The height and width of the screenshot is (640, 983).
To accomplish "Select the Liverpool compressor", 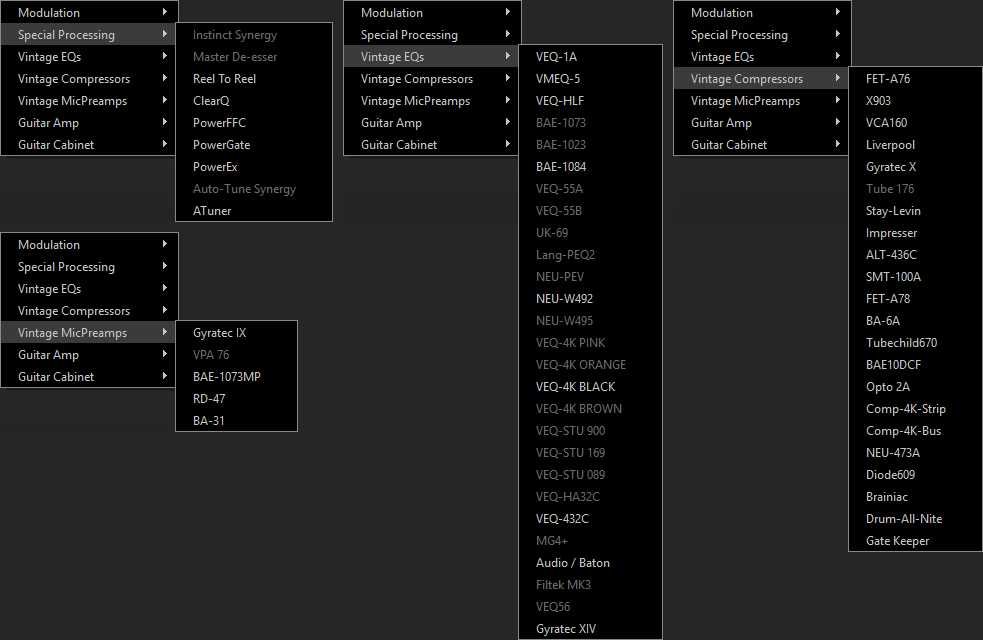I will 915,145.
